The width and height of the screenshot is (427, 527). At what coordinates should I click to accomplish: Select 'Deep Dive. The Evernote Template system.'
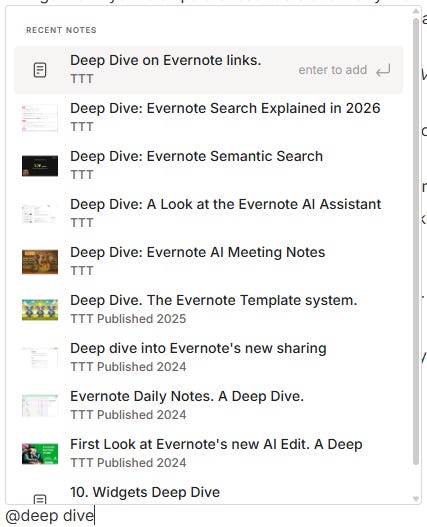[208, 310]
